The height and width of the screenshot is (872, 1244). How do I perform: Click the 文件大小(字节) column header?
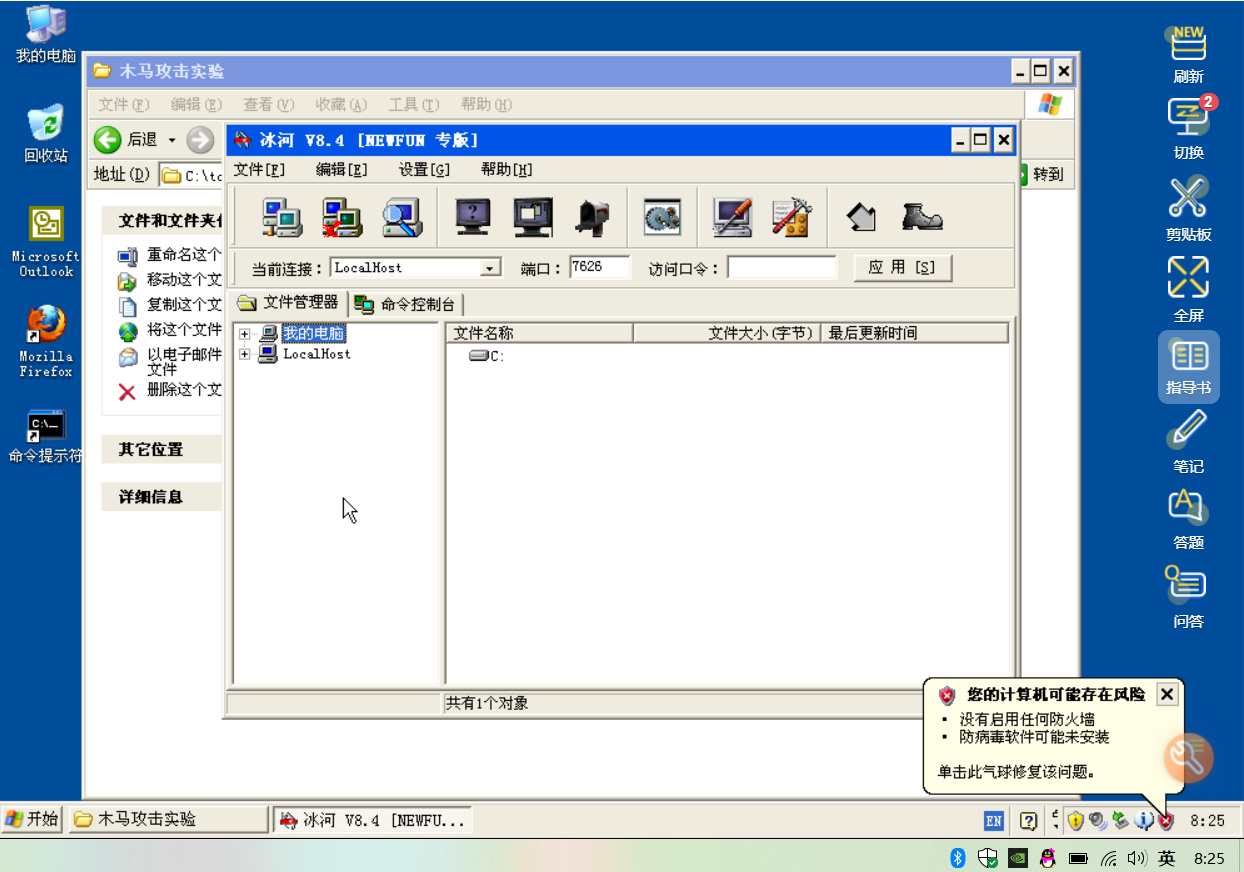point(727,333)
